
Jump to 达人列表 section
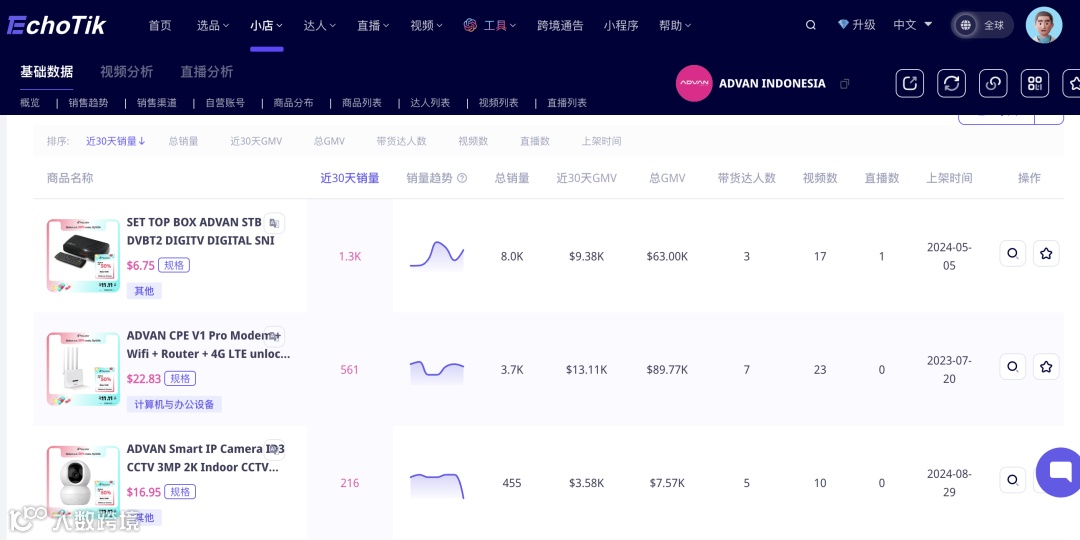click(430, 103)
